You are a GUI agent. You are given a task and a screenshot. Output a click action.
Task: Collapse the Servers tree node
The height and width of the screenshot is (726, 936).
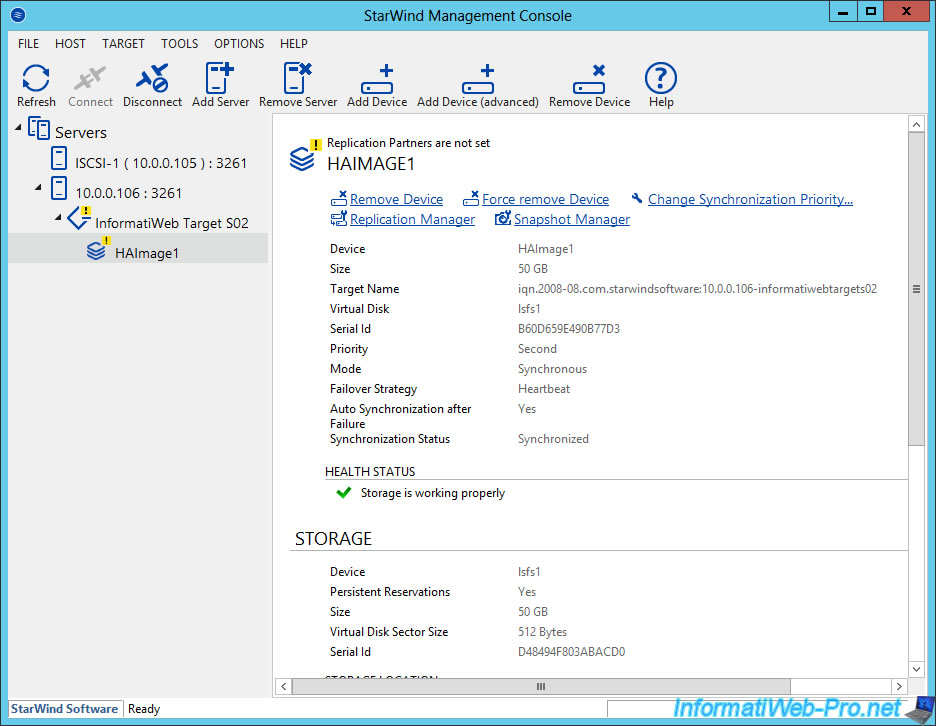tap(18, 127)
